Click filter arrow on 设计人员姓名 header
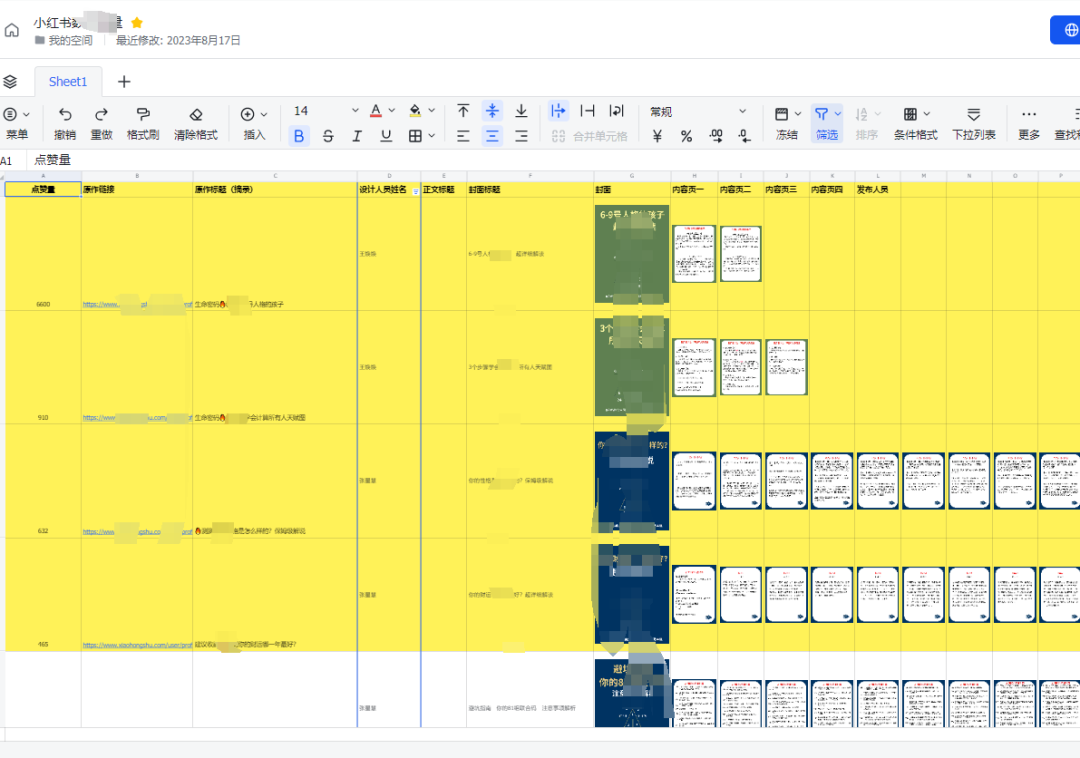This screenshot has width=1080, height=758. 415,191
